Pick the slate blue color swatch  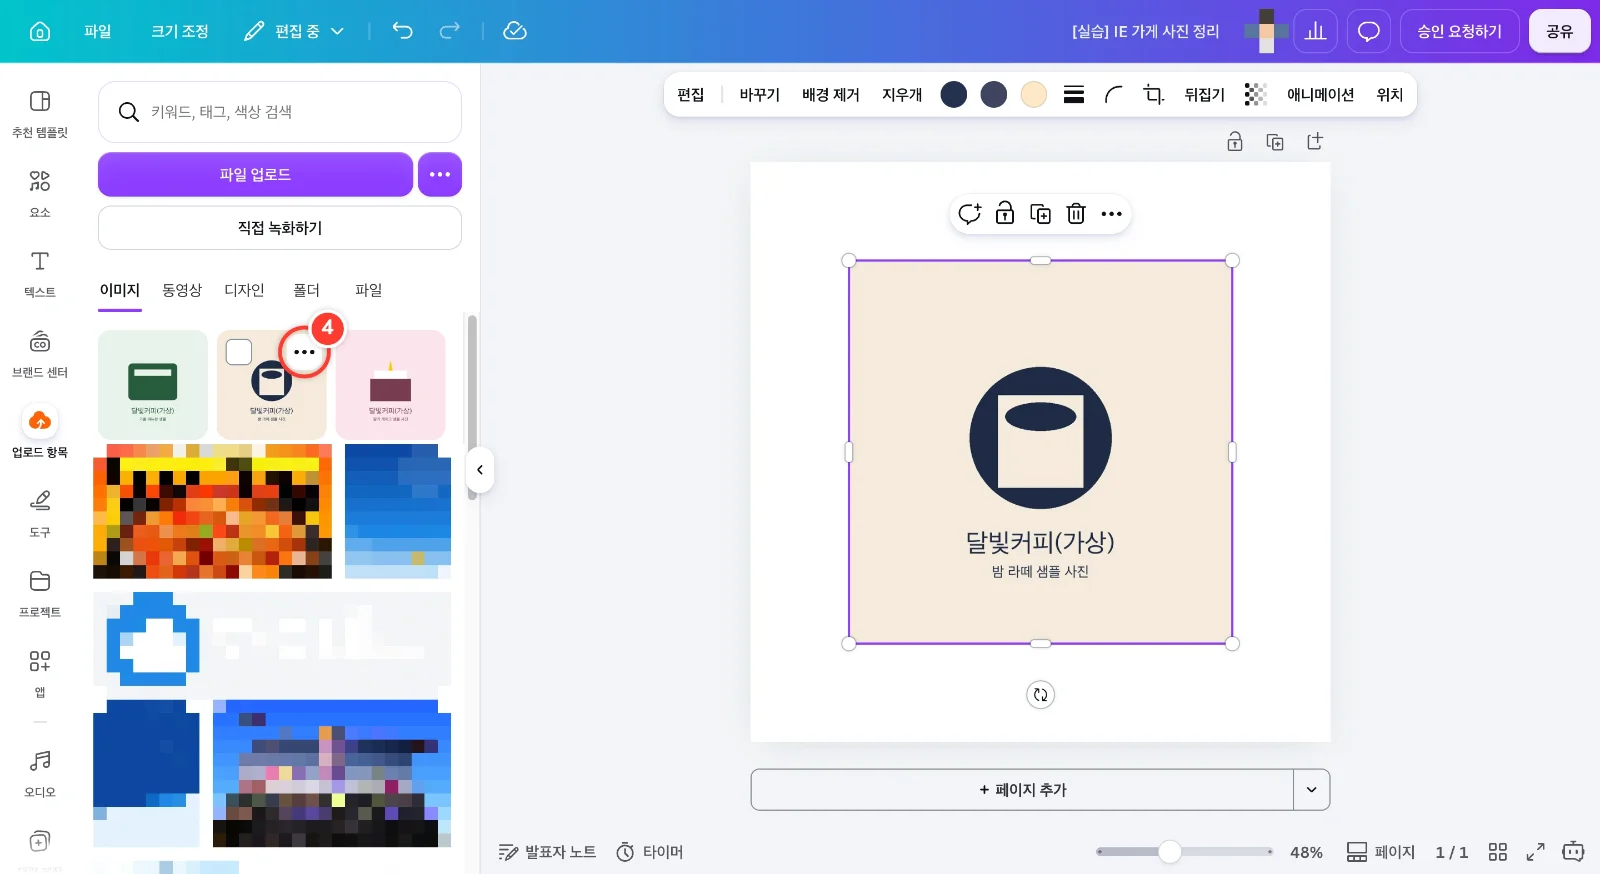click(994, 95)
